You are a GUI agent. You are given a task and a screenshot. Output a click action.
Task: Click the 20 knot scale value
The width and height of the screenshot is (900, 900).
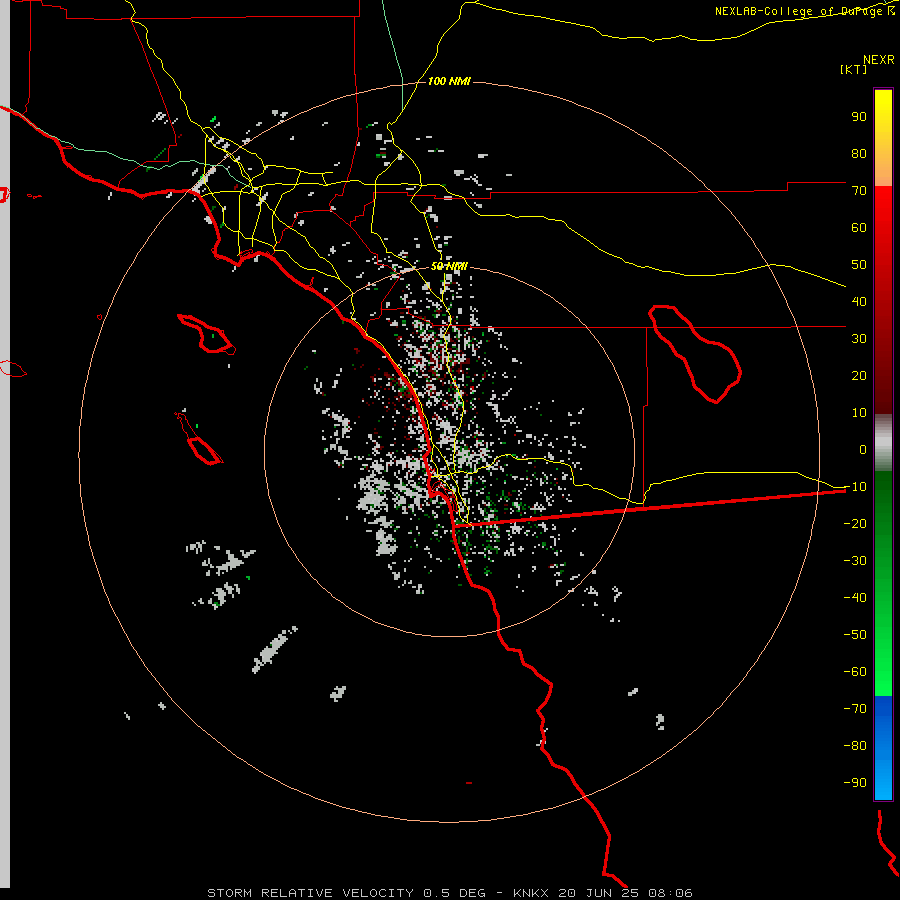pyautogui.click(x=859, y=376)
